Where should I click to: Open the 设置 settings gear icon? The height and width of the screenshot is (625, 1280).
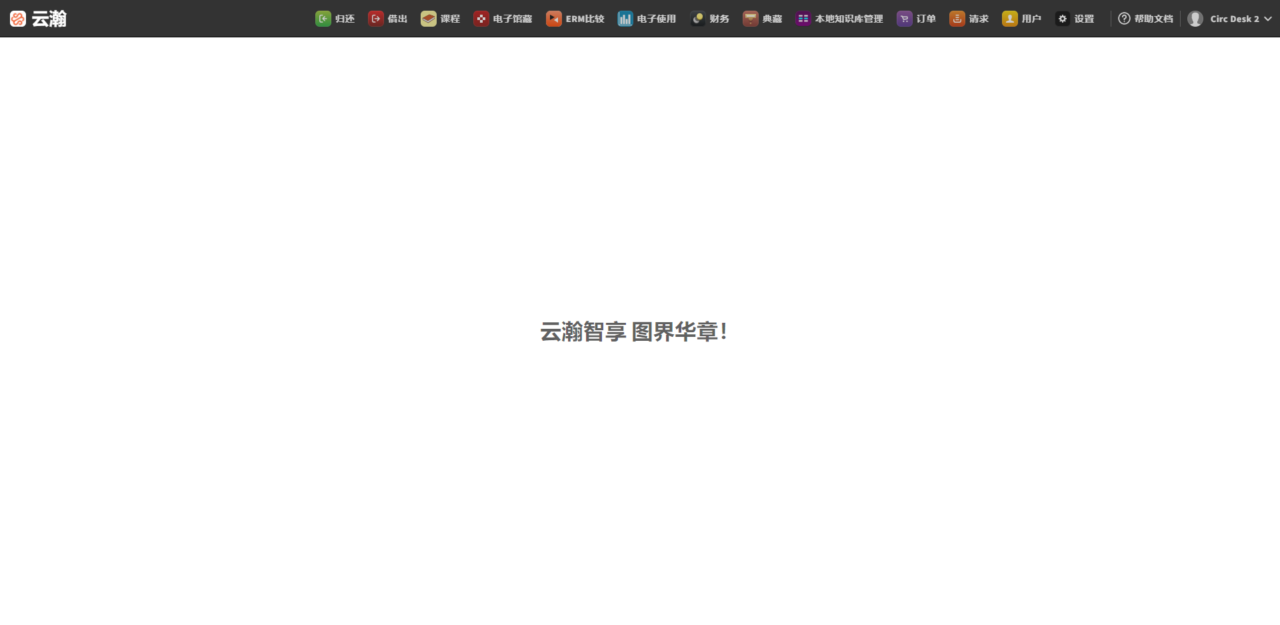point(1063,18)
